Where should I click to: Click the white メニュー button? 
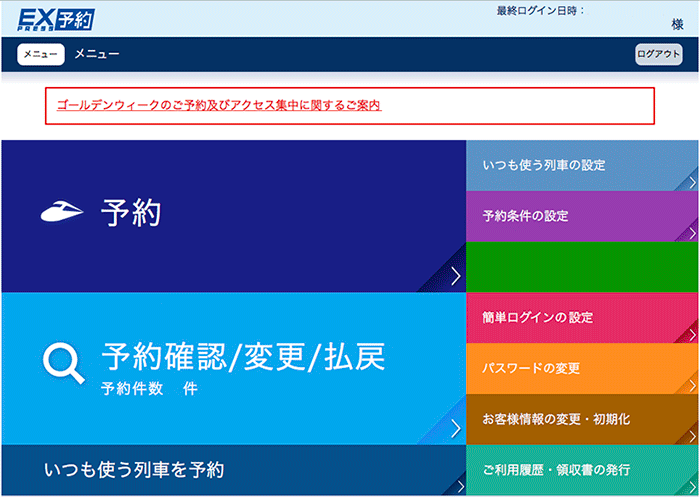click(41, 54)
